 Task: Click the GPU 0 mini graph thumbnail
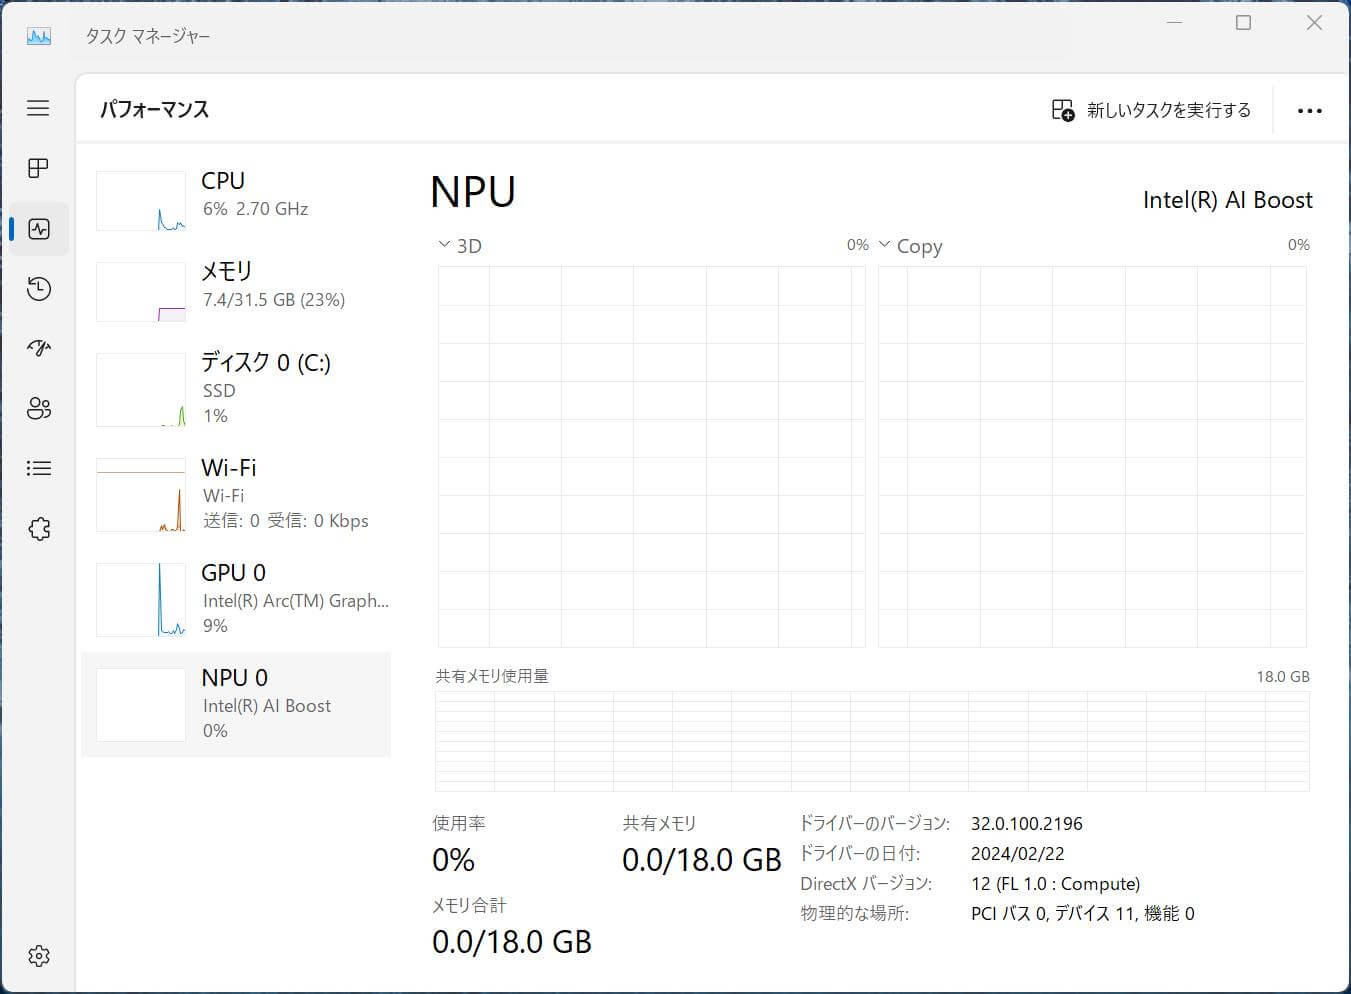pyautogui.click(x=141, y=600)
